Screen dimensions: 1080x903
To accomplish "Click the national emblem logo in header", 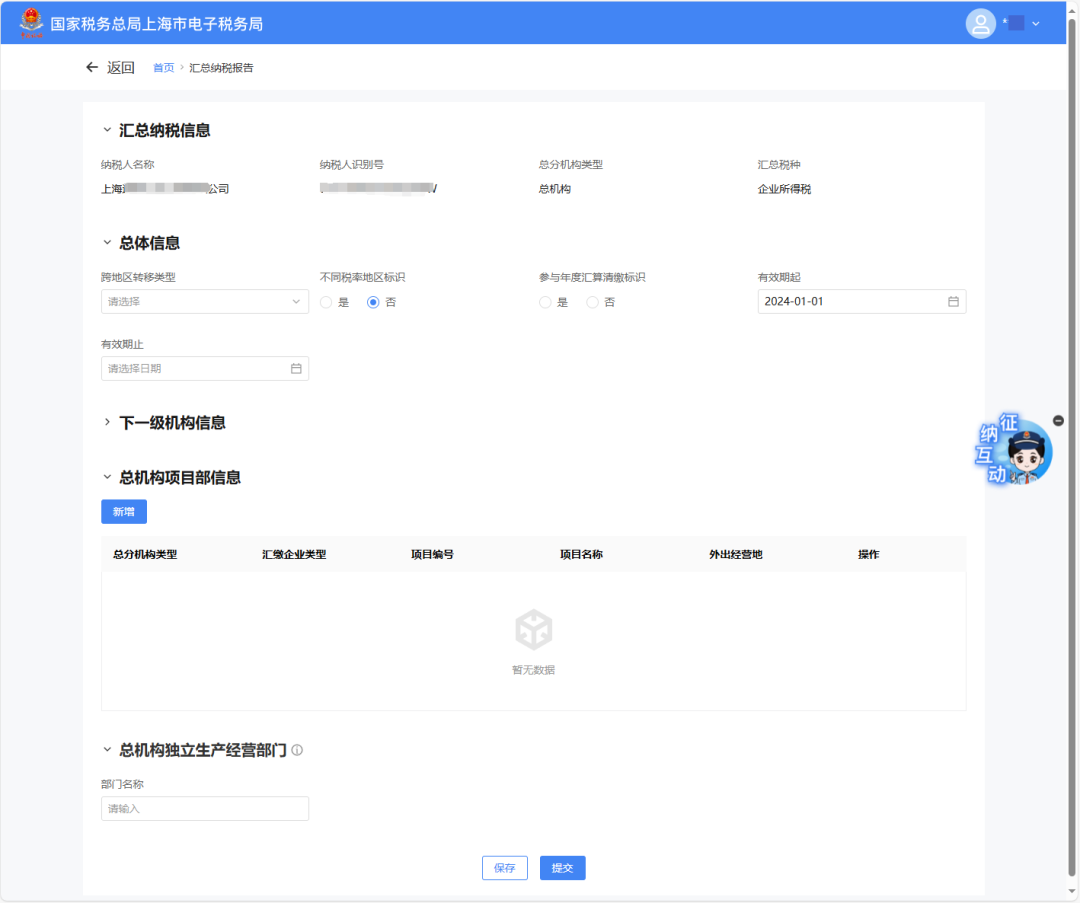I will (x=31, y=20).
